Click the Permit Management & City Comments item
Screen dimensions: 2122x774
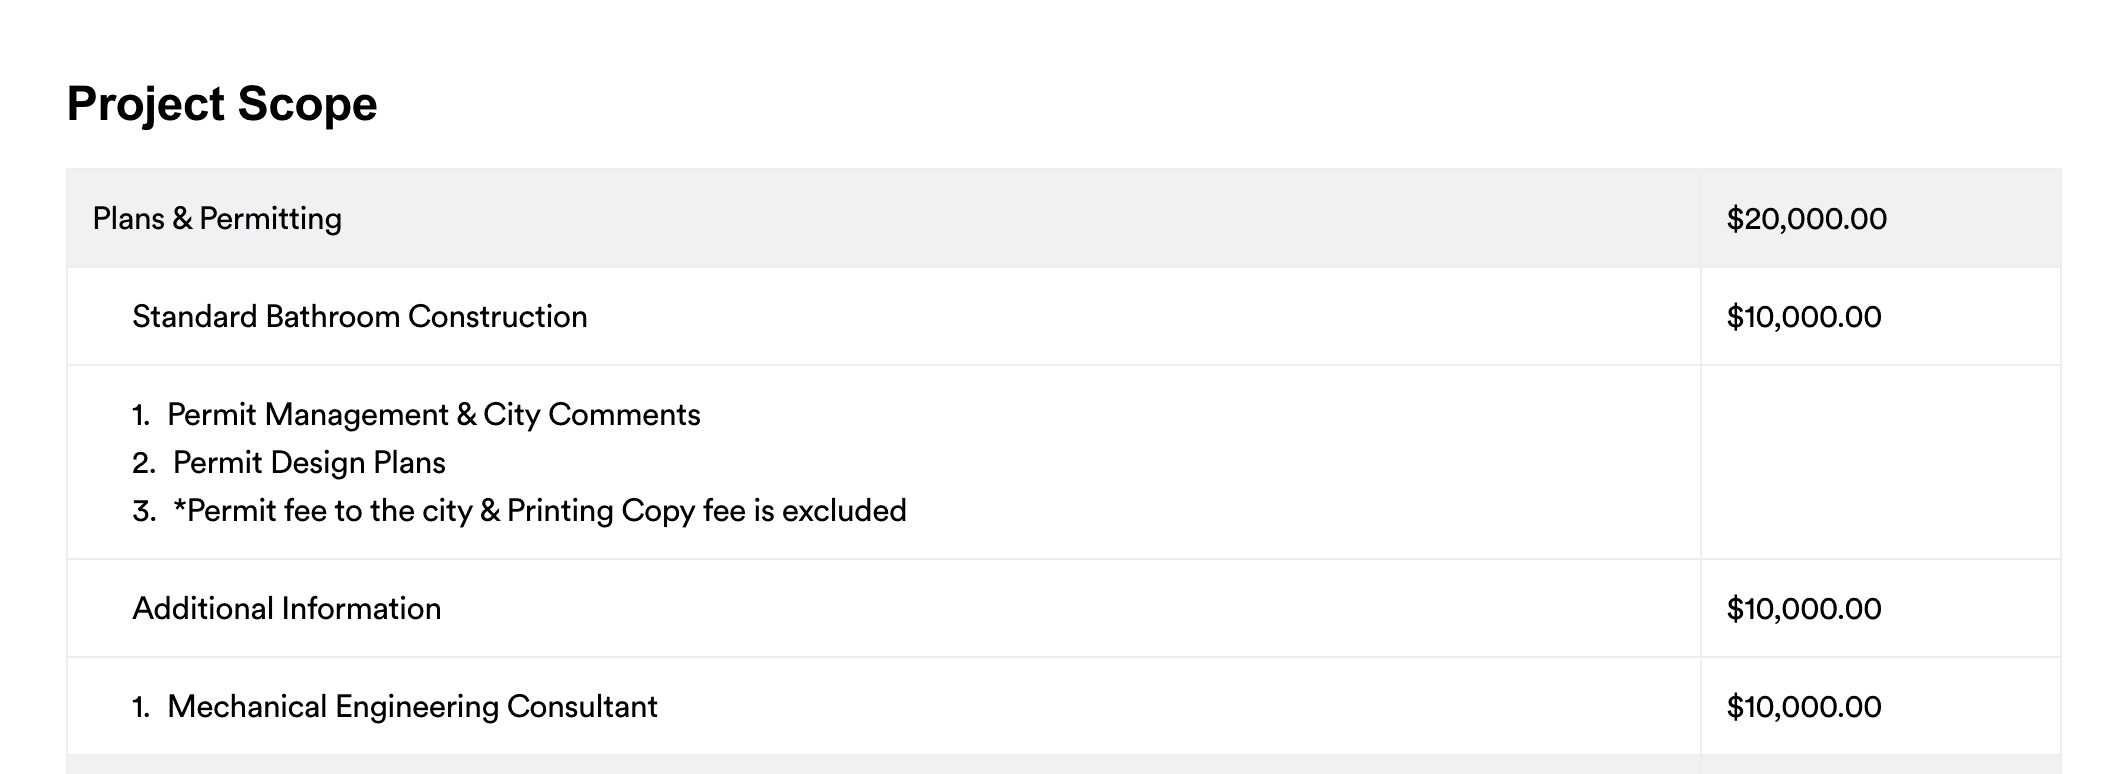click(433, 414)
